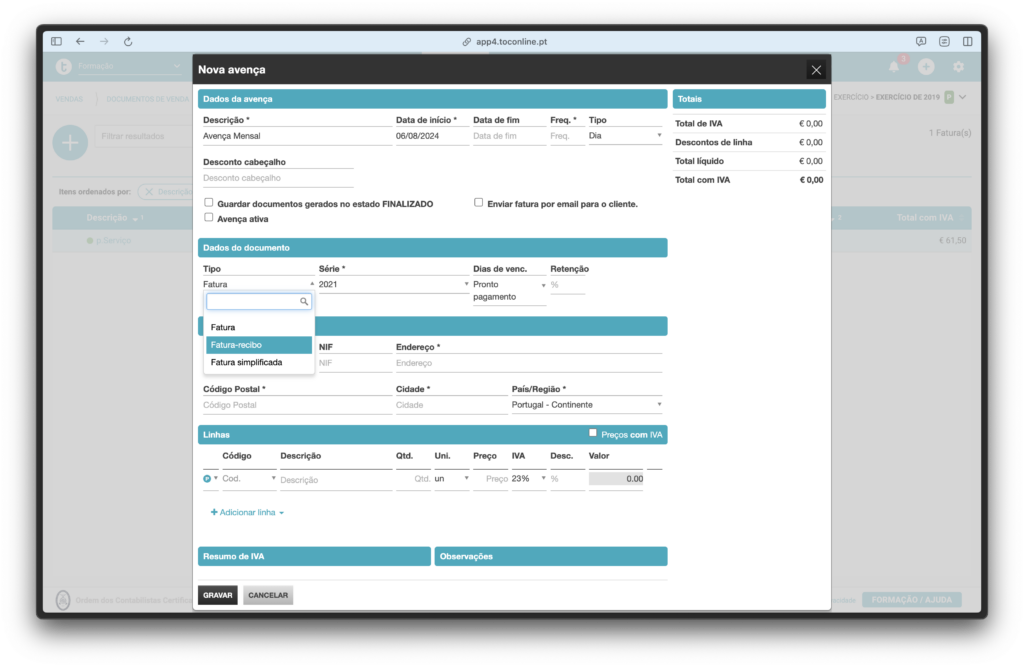Viewport: 1024px width, 667px height.
Task: Click the search magnifier in Tipo dropdown
Action: click(x=304, y=301)
